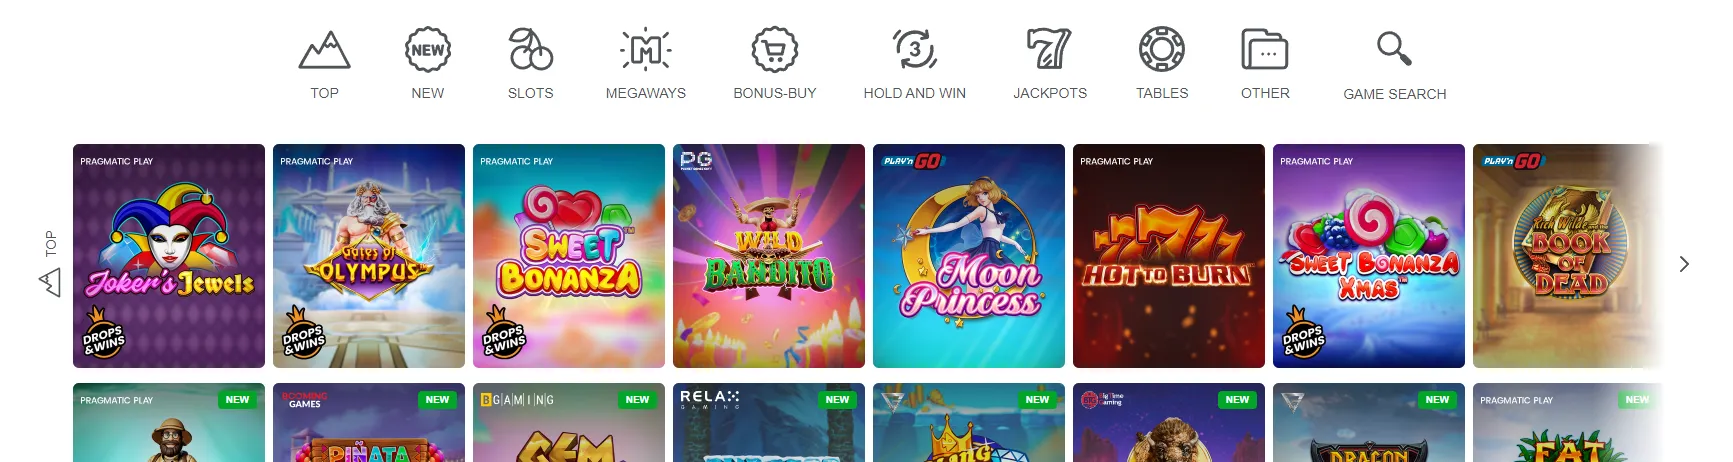Image resolution: width=1733 pixels, height=462 pixels.
Task: Open the TOP games category mountain icon
Action: point(324,50)
